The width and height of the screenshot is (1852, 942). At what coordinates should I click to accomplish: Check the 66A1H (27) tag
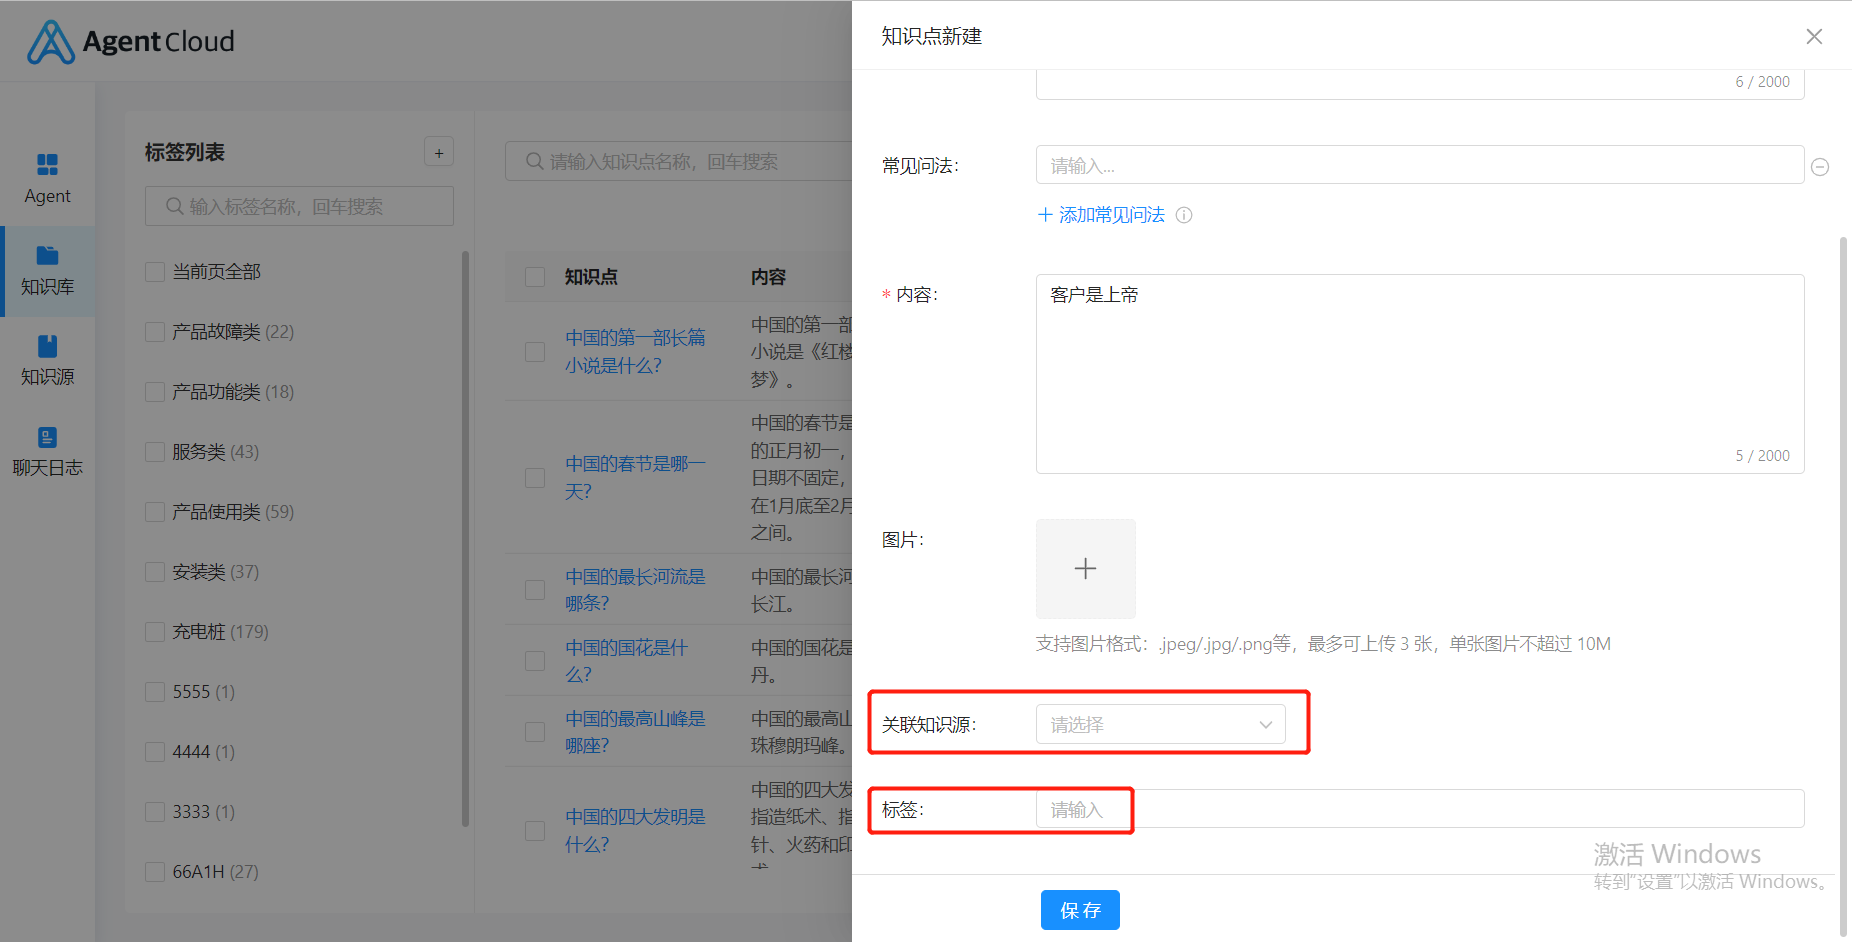[155, 872]
